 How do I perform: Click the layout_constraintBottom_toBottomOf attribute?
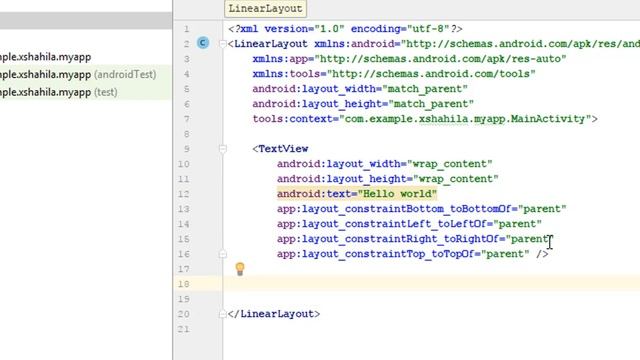pyautogui.click(x=422, y=209)
